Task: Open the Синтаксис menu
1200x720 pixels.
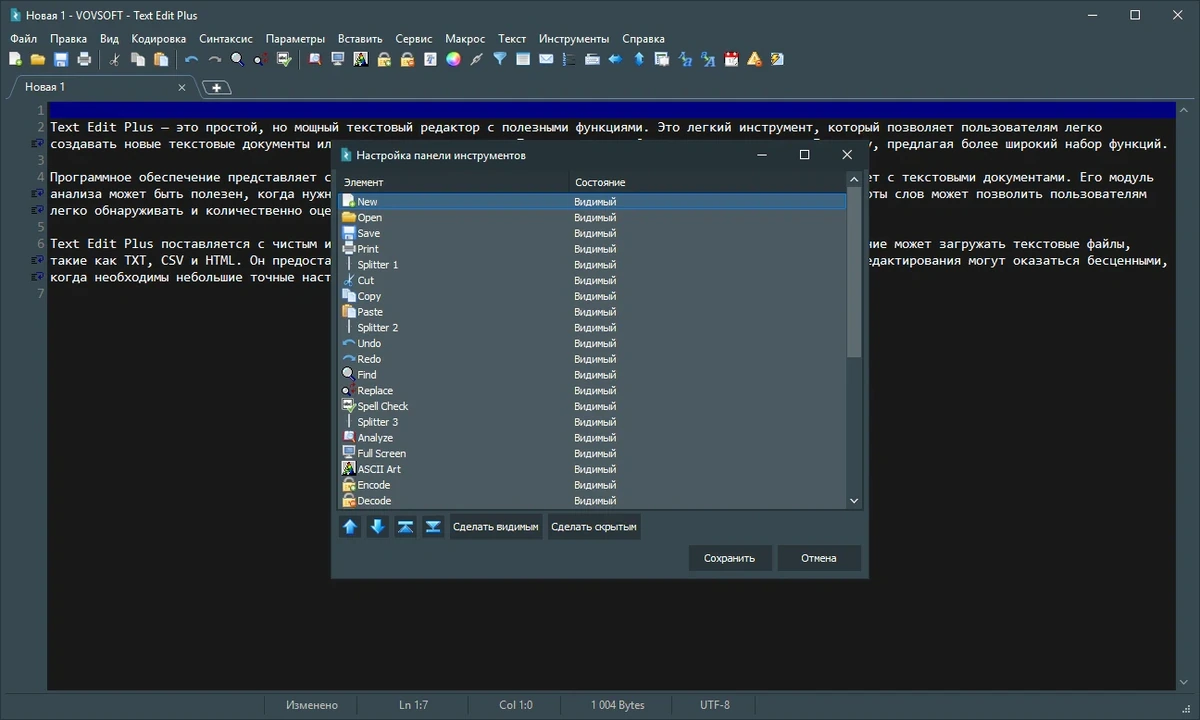Action: click(x=226, y=39)
